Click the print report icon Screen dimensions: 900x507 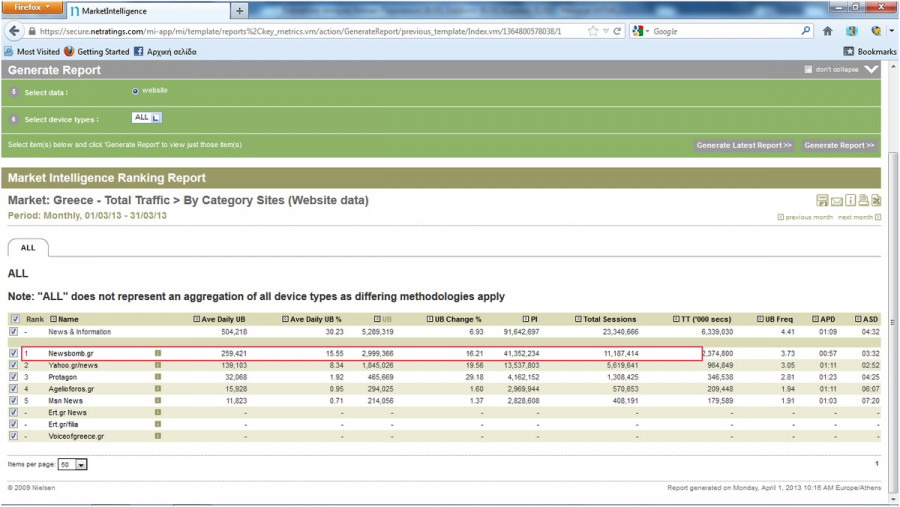(862, 200)
